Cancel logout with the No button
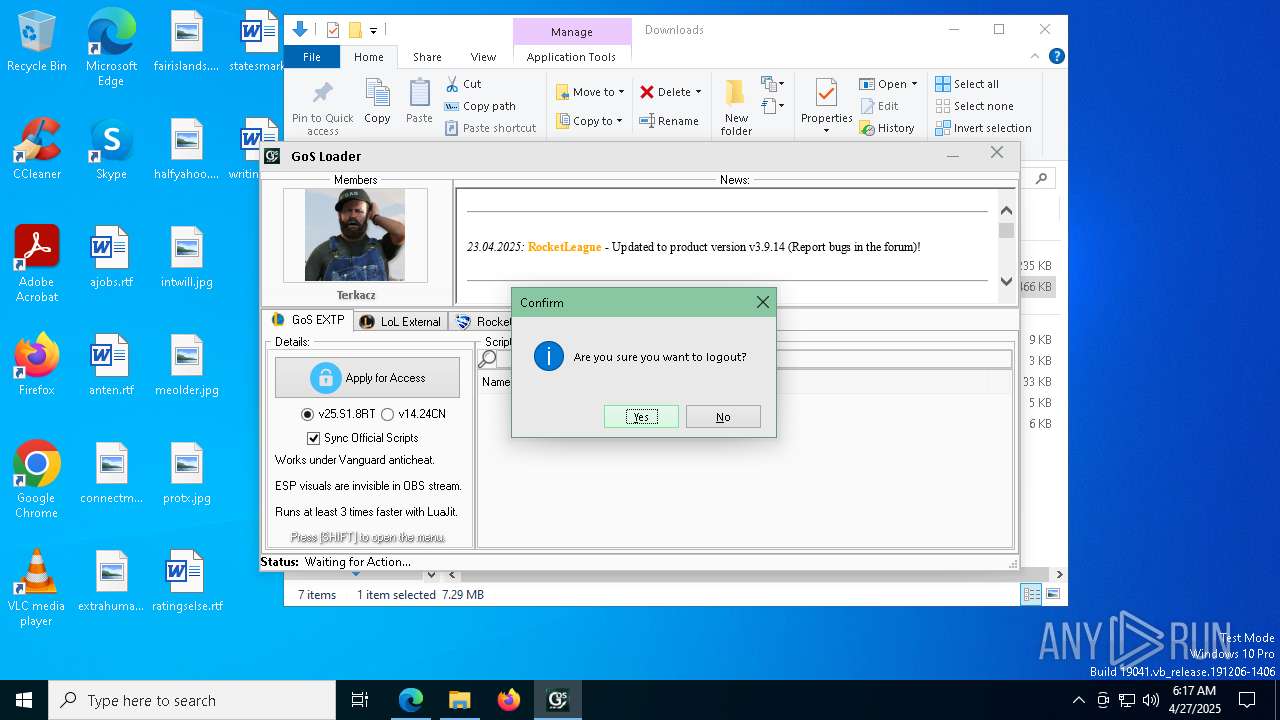 (723, 417)
